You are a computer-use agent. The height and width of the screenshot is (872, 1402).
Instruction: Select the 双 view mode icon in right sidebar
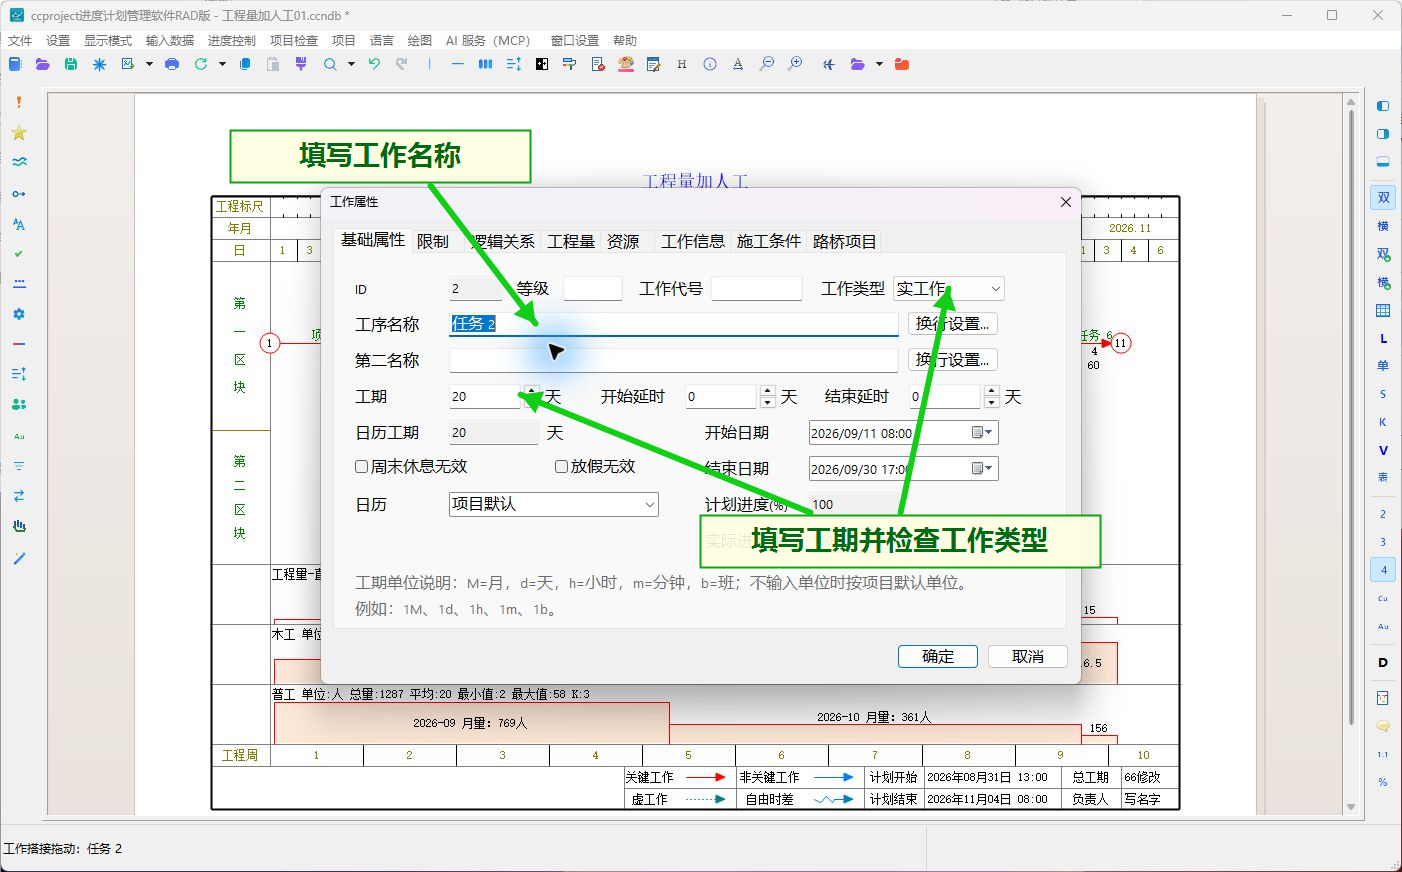[x=1383, y=198]
